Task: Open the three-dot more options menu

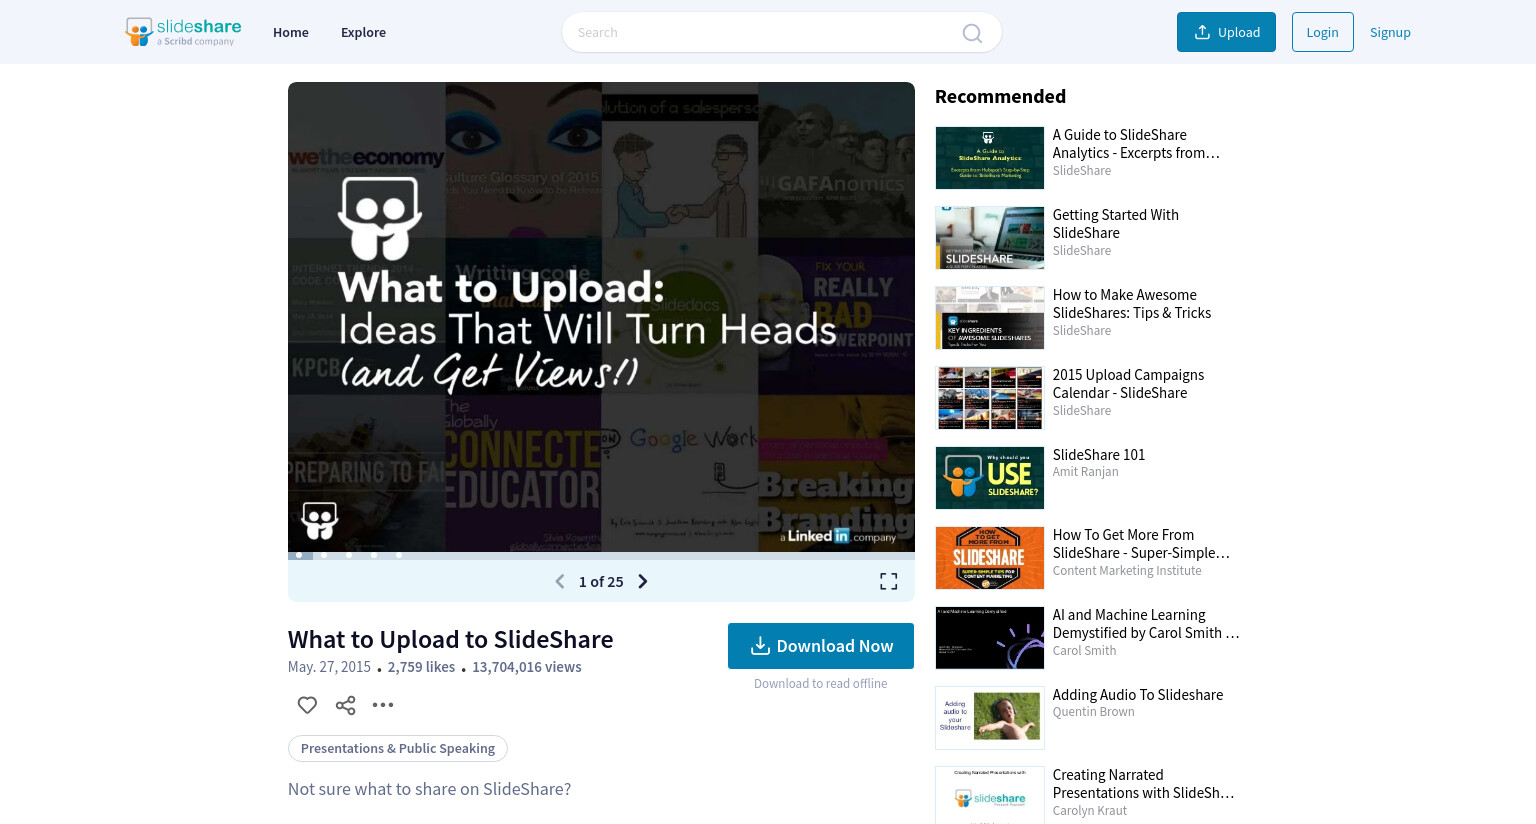Action: [x=383, y=705]
